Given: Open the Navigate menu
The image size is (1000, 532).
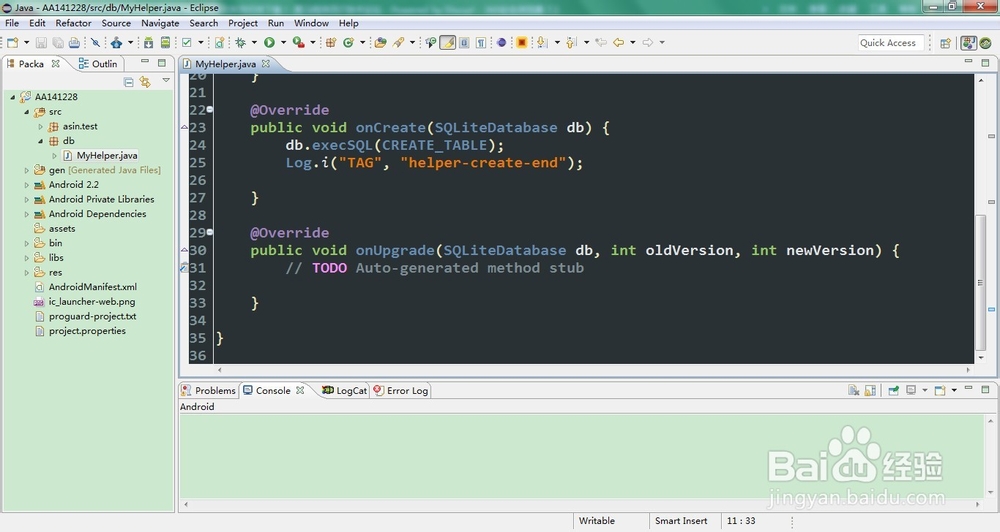Looking at the screenshot, I should click(160, 23).
